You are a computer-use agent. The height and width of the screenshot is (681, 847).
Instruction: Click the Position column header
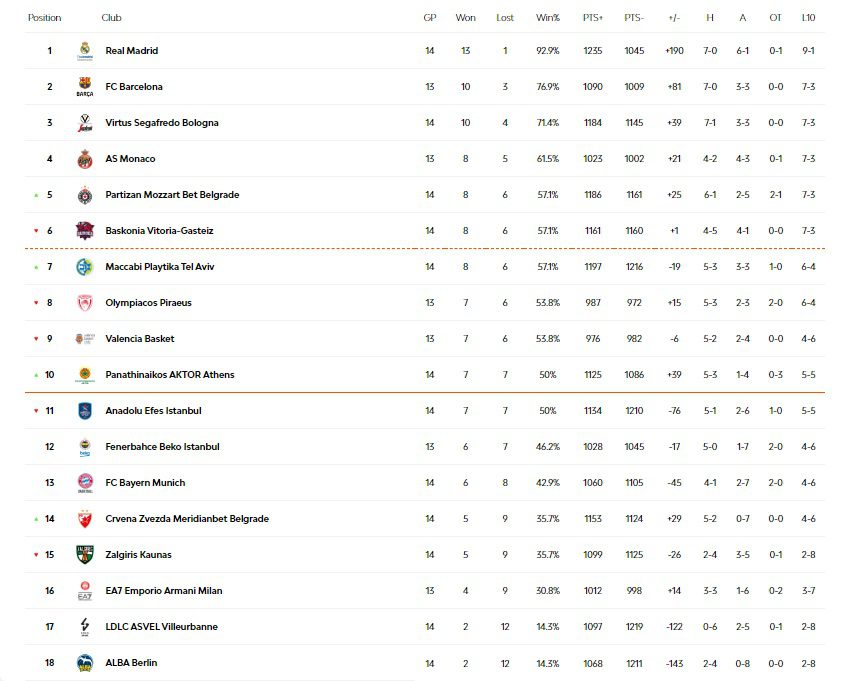44,18
